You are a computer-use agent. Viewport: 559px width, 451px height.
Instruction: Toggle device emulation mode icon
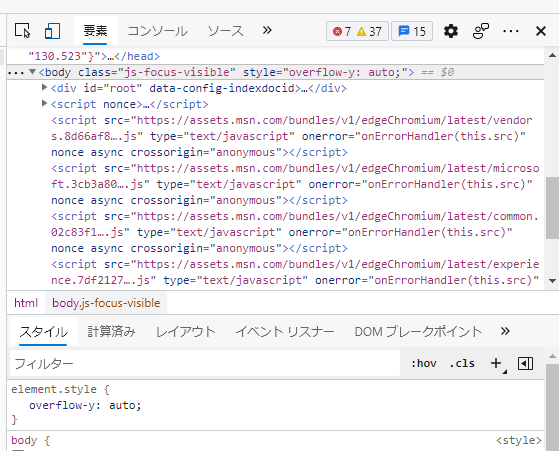[x=52, y=31]
